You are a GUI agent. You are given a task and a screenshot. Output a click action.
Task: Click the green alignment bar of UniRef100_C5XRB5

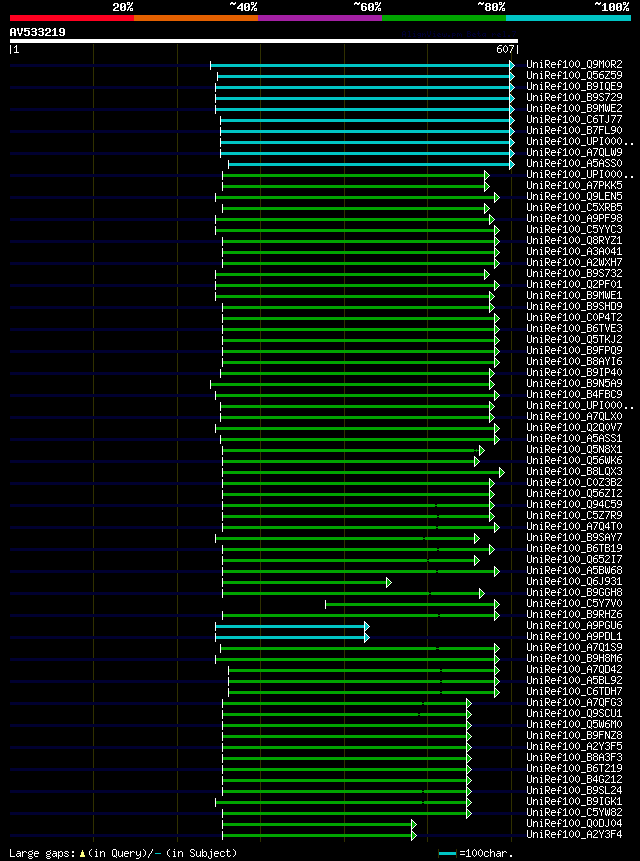tap(356, 208)
